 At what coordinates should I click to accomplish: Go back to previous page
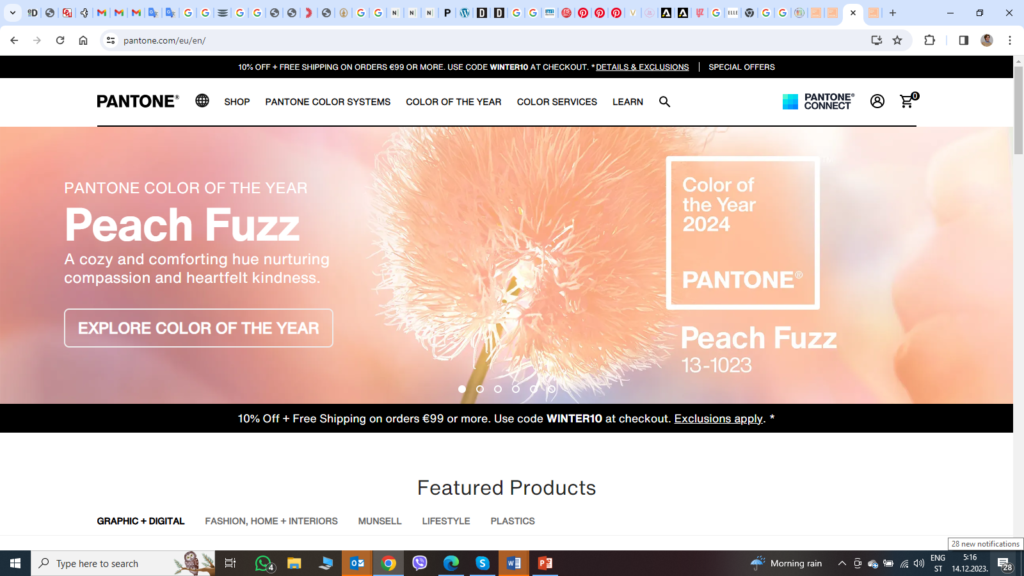pyautogui.click(x=14, y=40)
